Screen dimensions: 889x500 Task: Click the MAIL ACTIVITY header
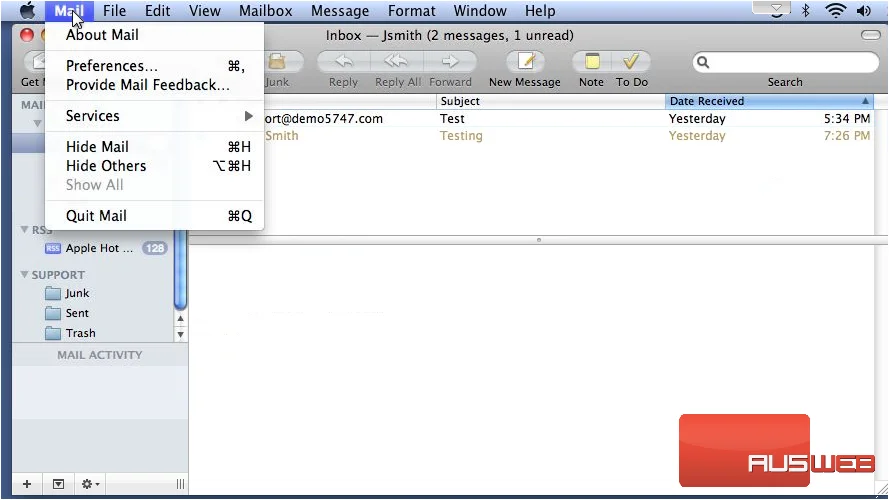tap(100, 355)
